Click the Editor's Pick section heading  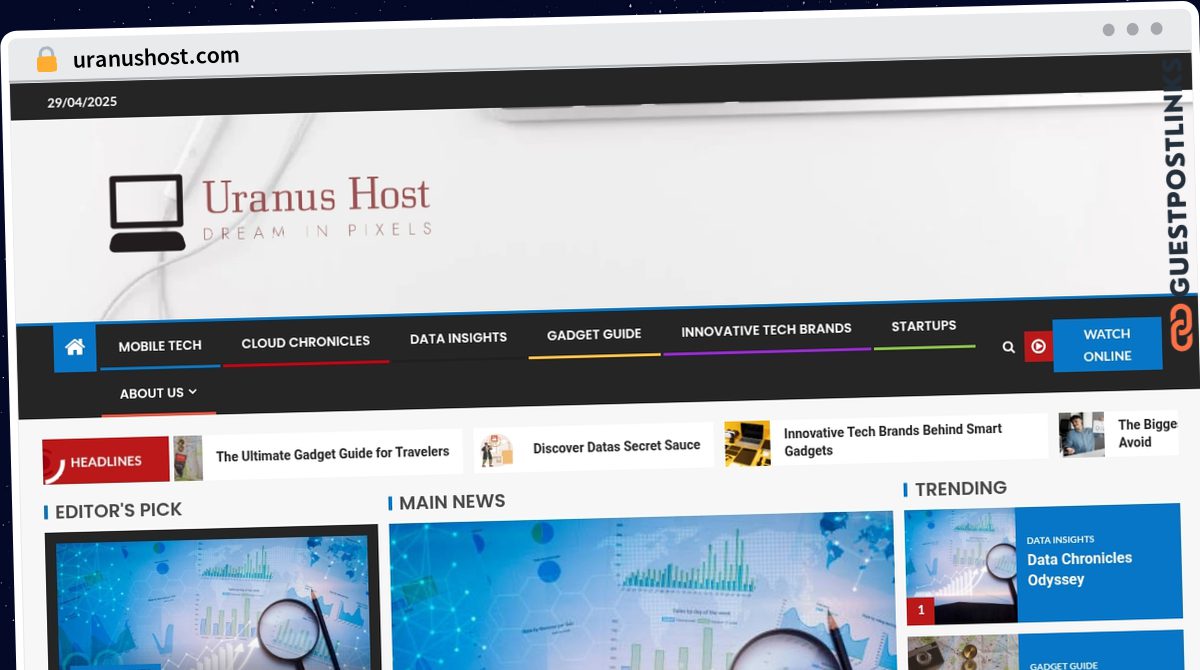[x=118, y=511]
